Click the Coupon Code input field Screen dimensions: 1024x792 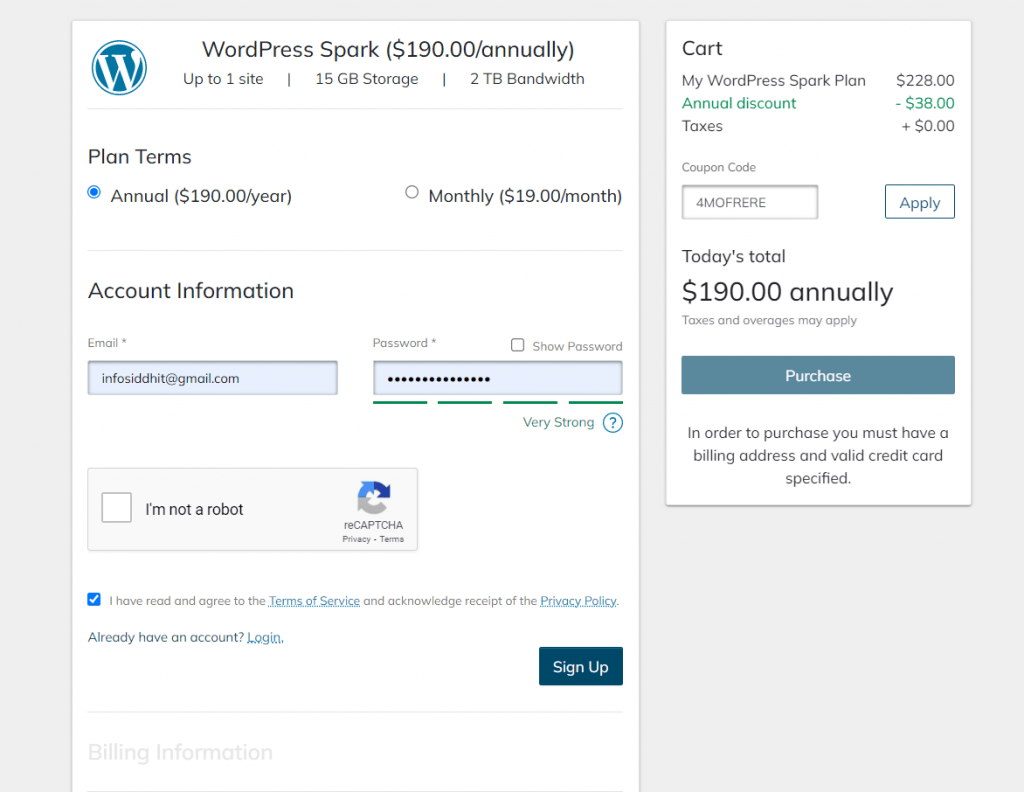750,202
